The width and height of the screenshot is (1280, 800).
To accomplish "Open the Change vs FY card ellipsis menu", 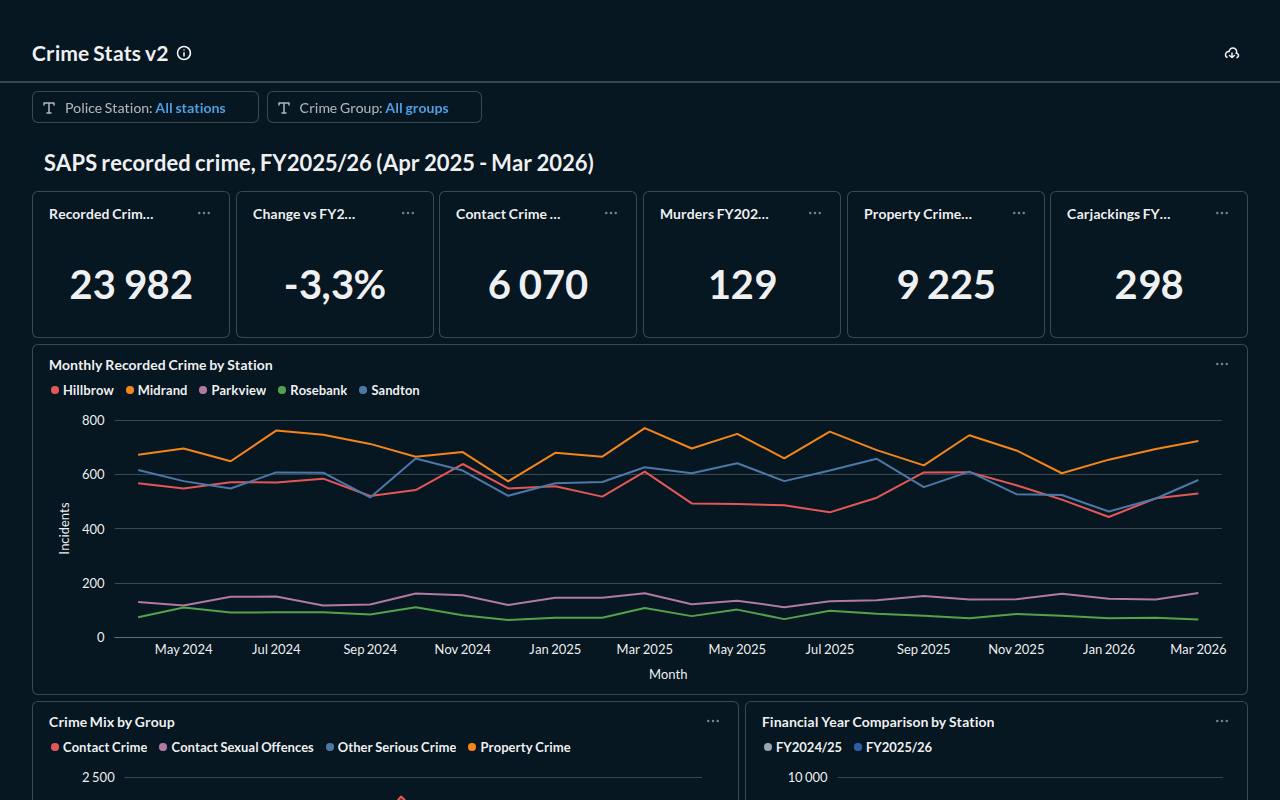I will click(x=408, y=213).
